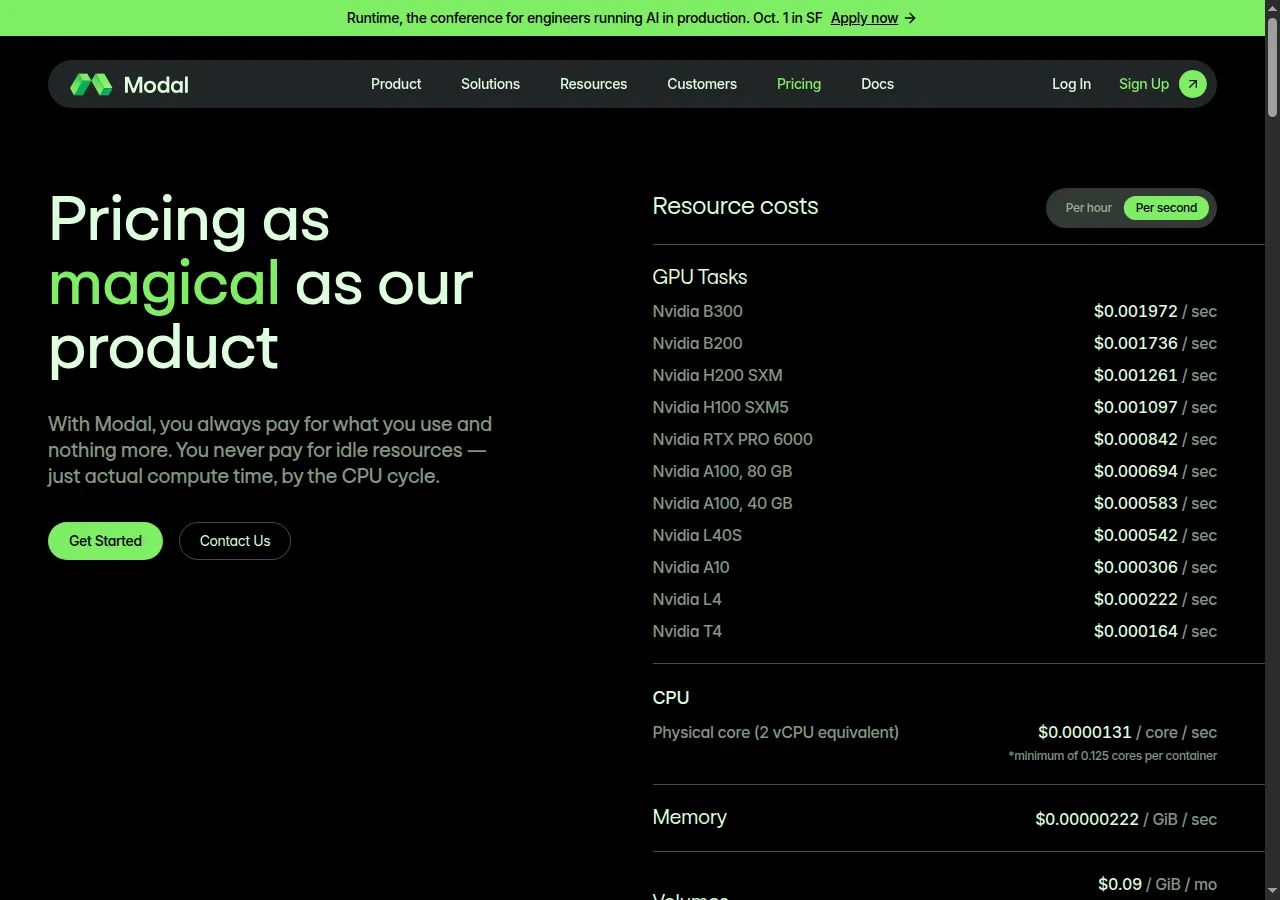
Task: Click the With Modal description paragraph
Action: tap(270, 450)
